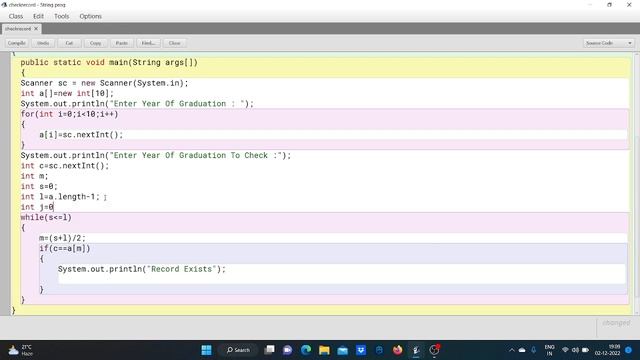The width and height of the screenshot is (640, 360).
Task: Open the Edit menu
Action: [38, 16]
